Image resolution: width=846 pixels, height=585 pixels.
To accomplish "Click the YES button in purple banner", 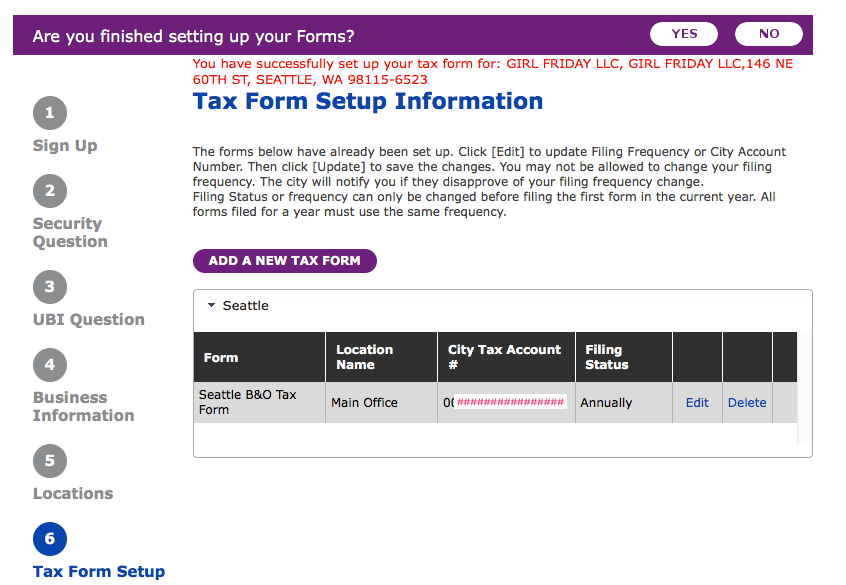I will click(x=684, y=34).
